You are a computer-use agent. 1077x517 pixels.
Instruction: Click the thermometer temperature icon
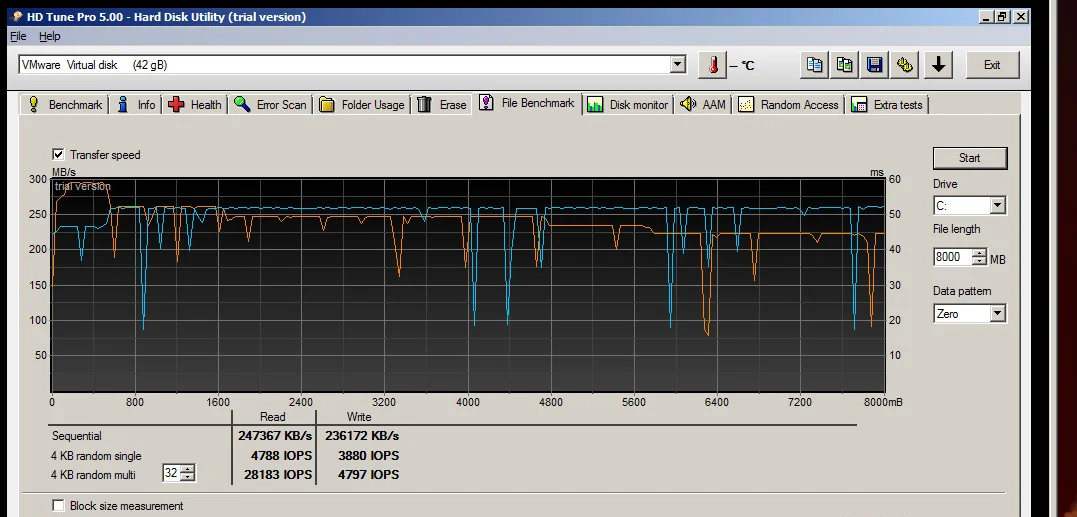point(712,65)
